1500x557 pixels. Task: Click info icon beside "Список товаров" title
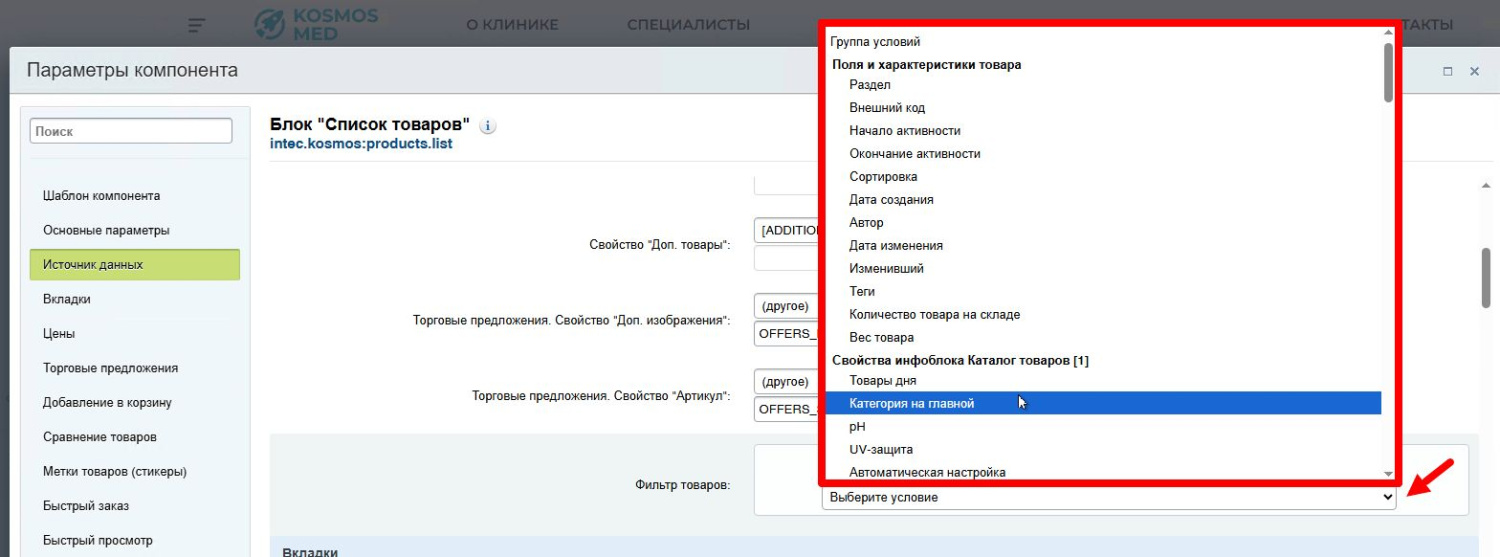point(487,126)
